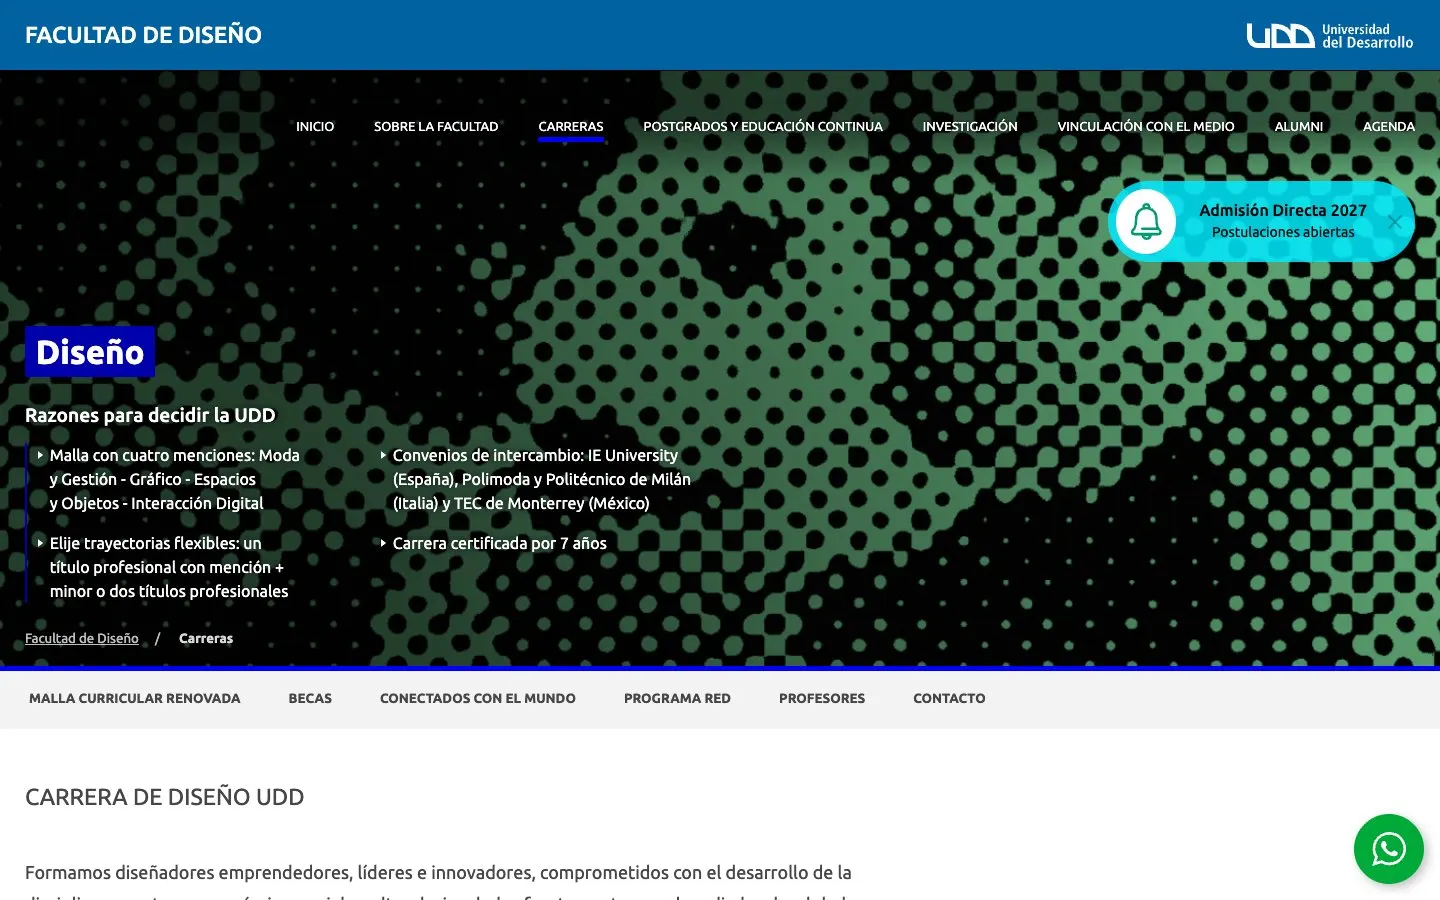Image resolution: width=1440 pixels, height=900 pixels.
Task: Open the Universidad del Desarrollo logo link
Action: [1330, 36]
